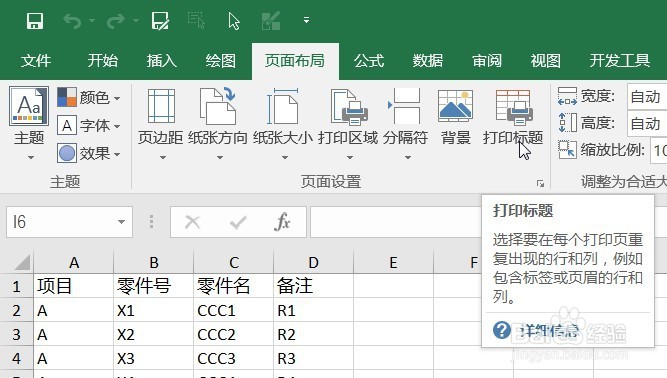The height and width of the screenshot is (378, 667).
Task: Click the 宽度 width icon
Action: 567,97
